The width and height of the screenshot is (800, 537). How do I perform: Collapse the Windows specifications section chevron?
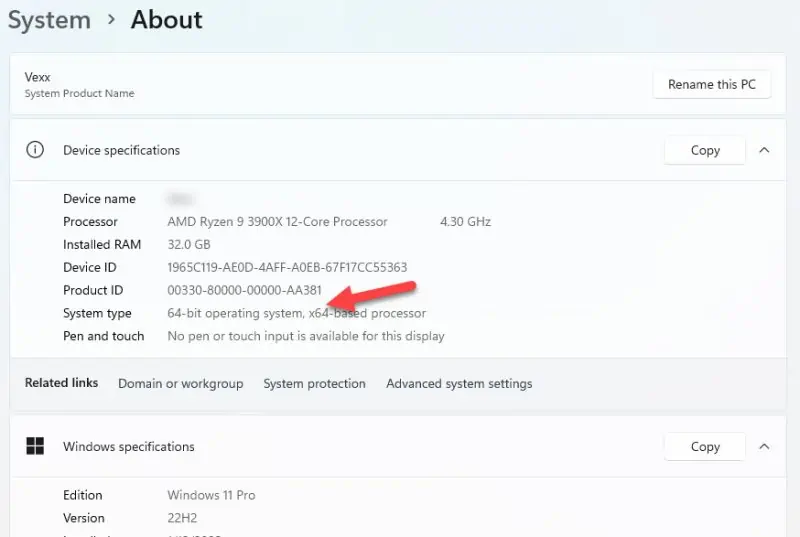pos(764,447)
